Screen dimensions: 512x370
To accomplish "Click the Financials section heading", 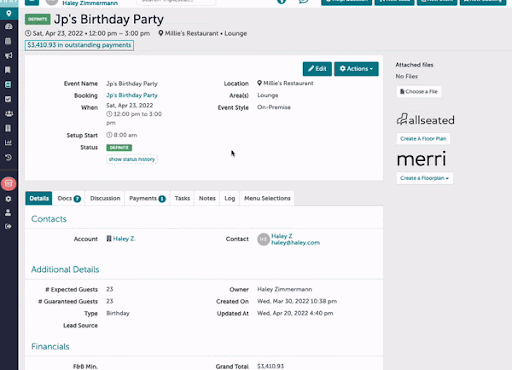I will (50, 347).
